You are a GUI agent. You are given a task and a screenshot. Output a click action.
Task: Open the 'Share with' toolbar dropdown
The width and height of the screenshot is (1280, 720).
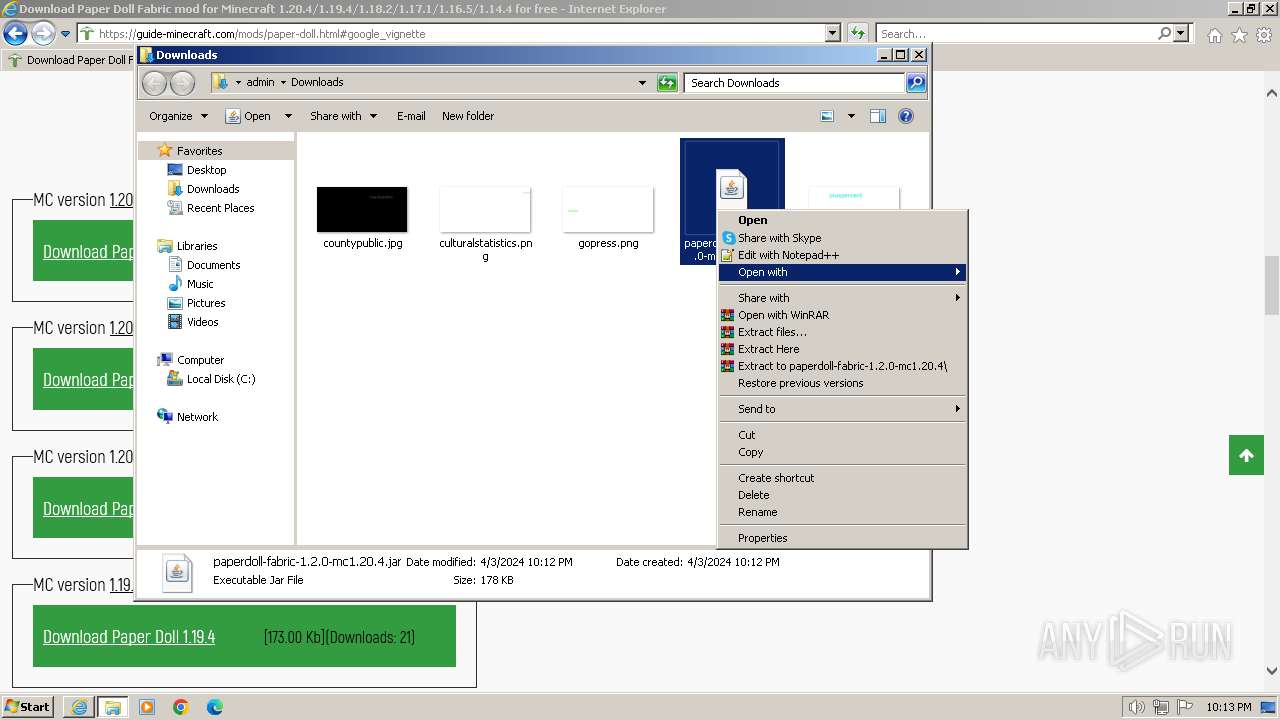(343, 116)
